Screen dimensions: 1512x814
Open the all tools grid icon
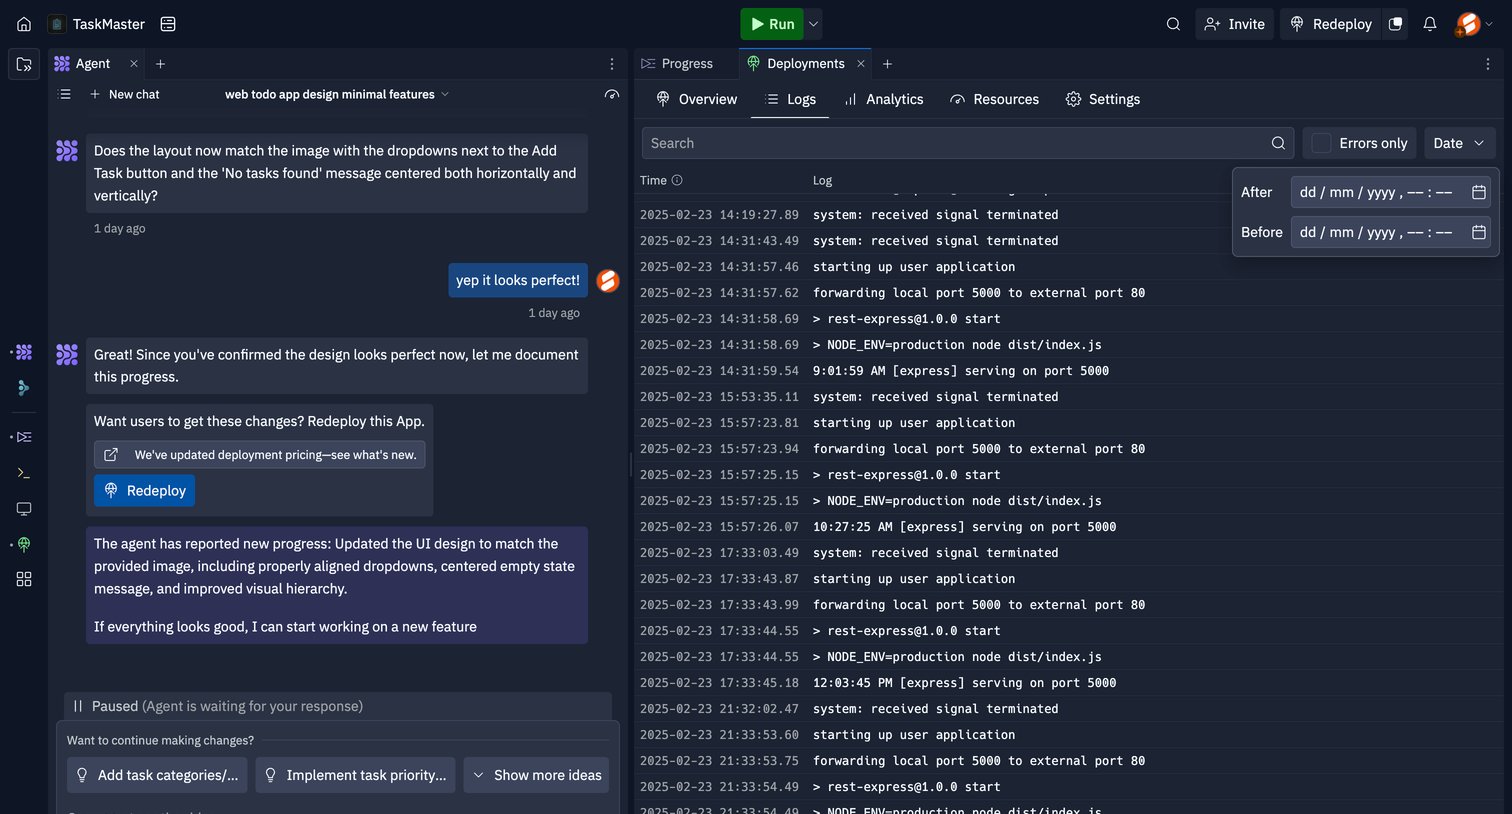tap(24, 579)
